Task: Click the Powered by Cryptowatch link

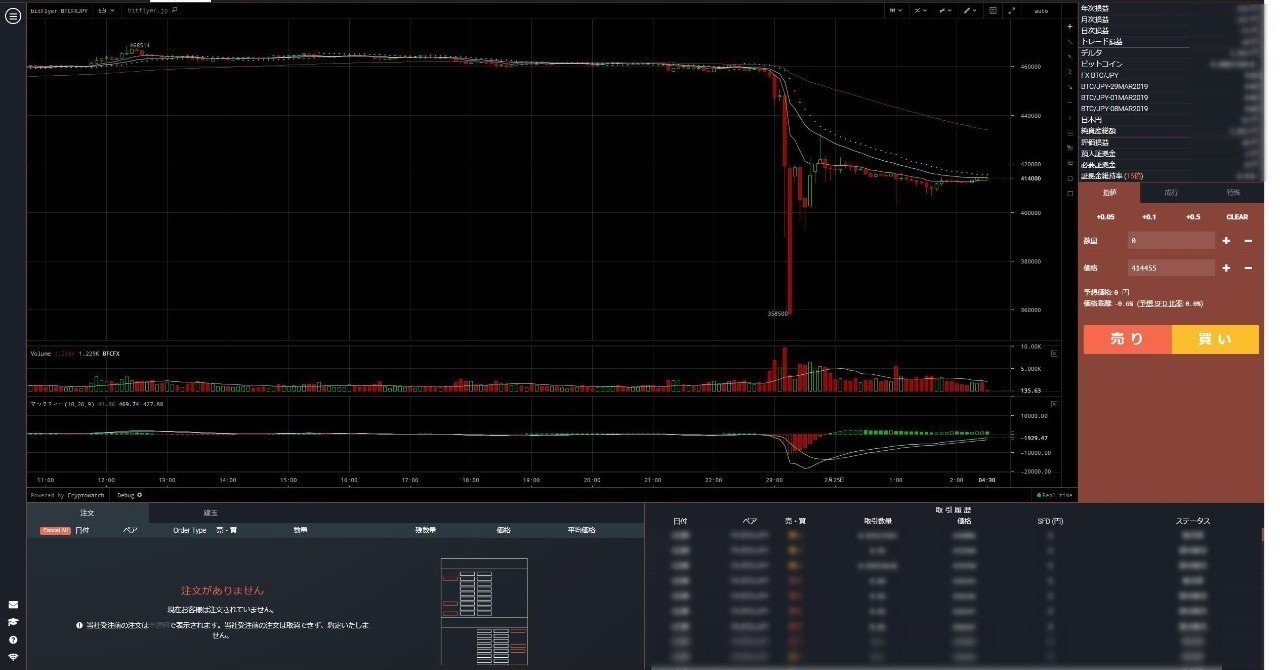Action: click(69, 494)
